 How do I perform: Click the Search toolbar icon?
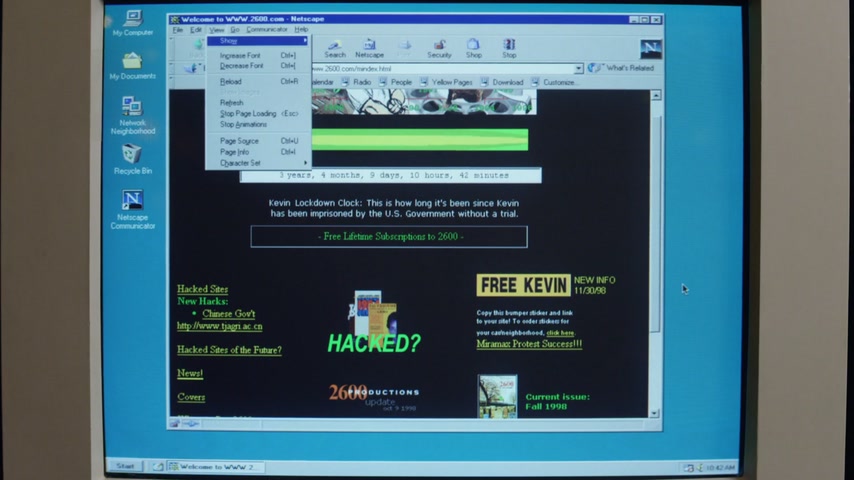(x=334, y=48)
